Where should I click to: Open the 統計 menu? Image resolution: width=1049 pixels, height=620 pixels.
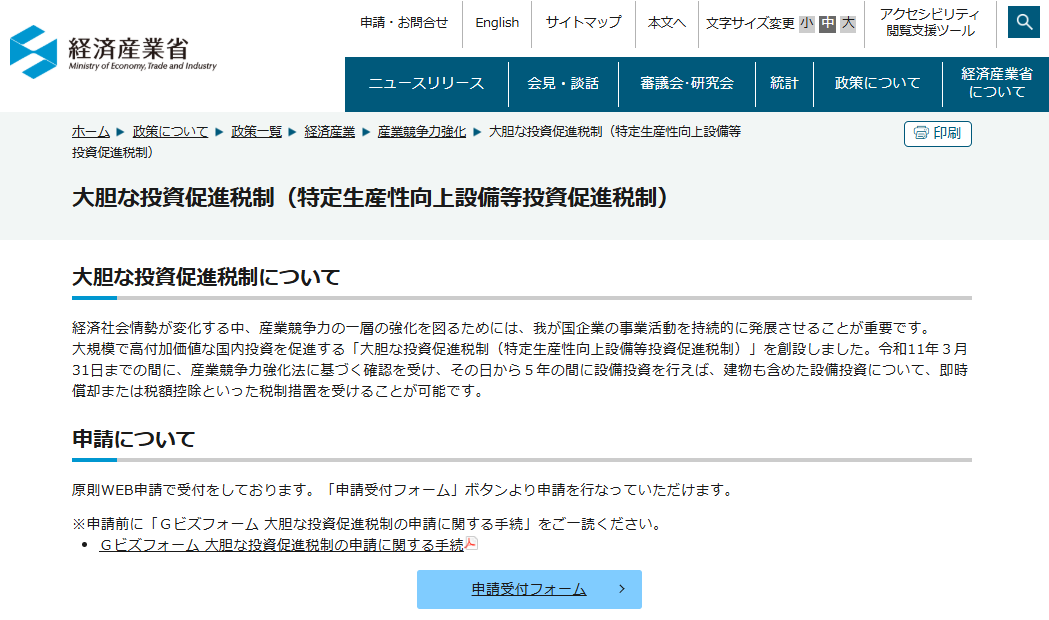(x=784, y=84)
